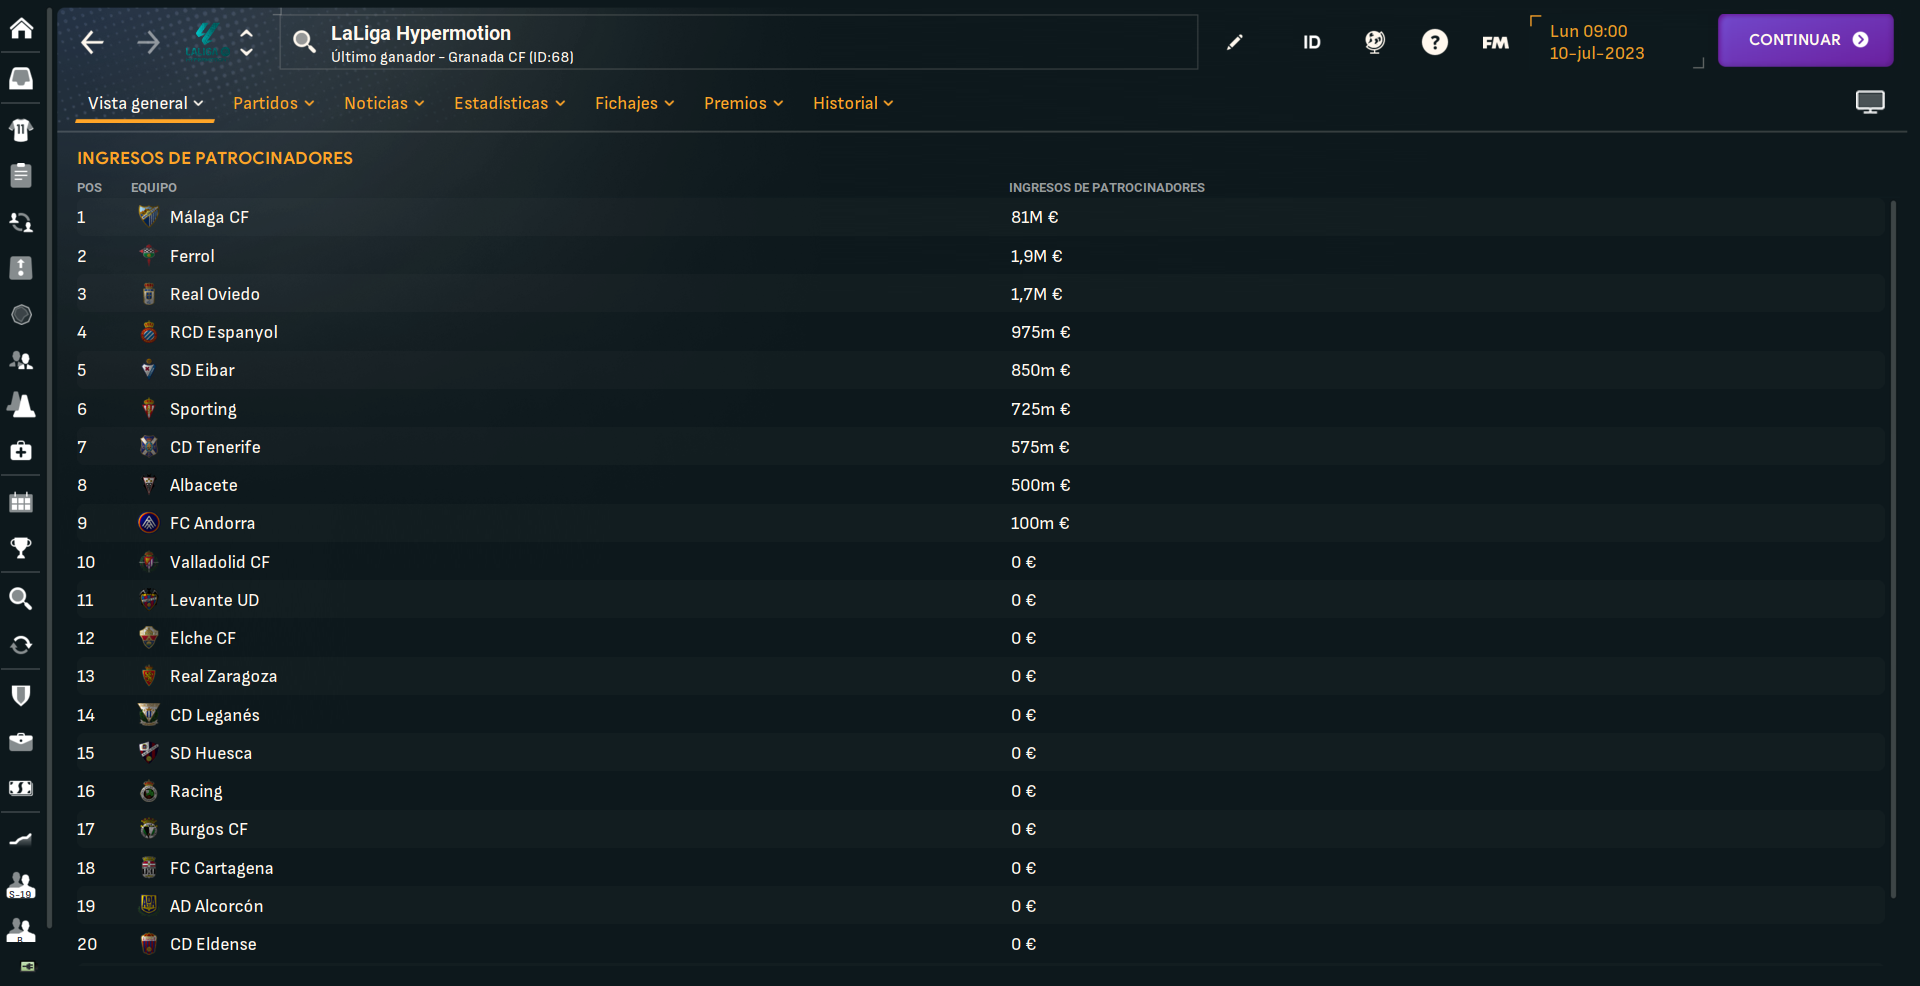Open the Dynamics icon in sidebar
1920x986 pixels.
click(21, 222)
